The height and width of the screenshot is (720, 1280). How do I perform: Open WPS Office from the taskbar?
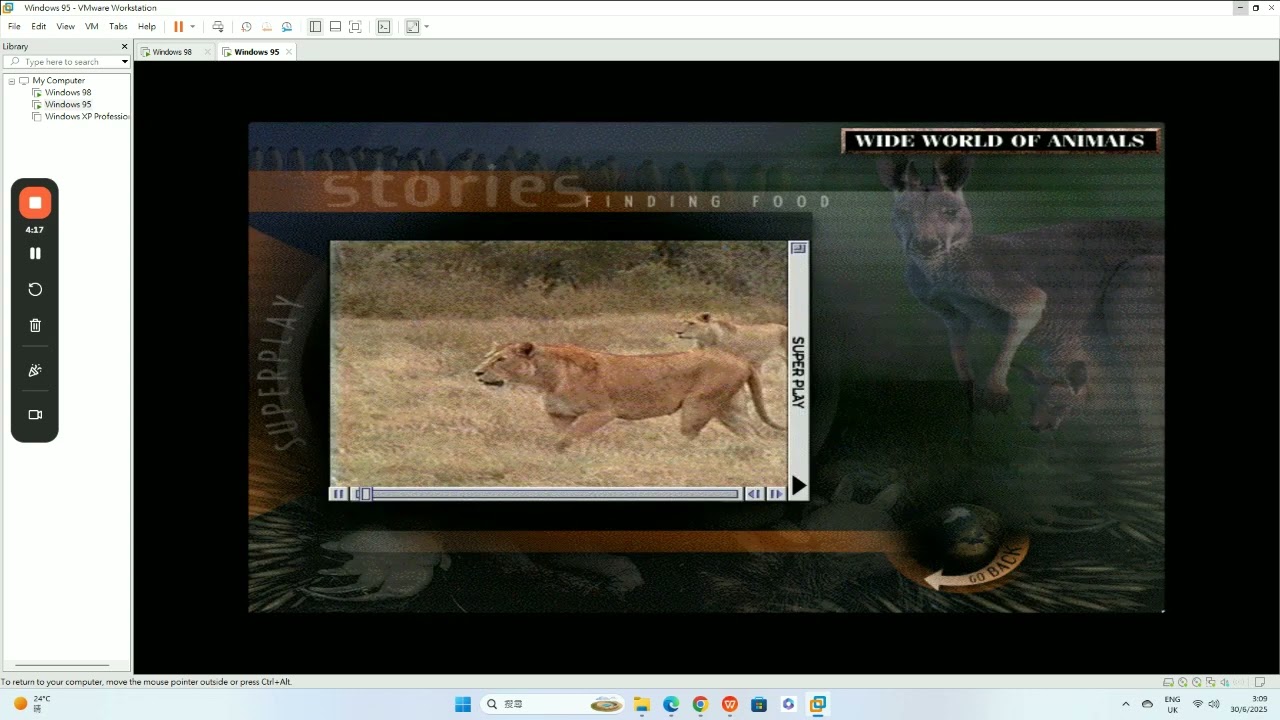[730, 704]
